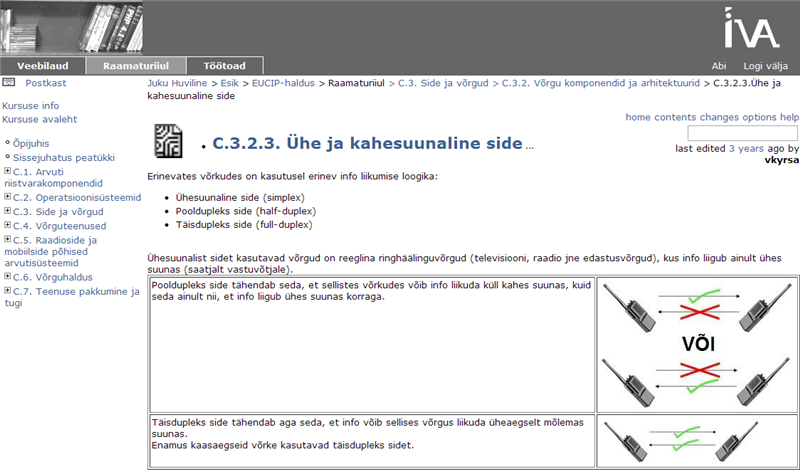Open the Abi help link

719,66
